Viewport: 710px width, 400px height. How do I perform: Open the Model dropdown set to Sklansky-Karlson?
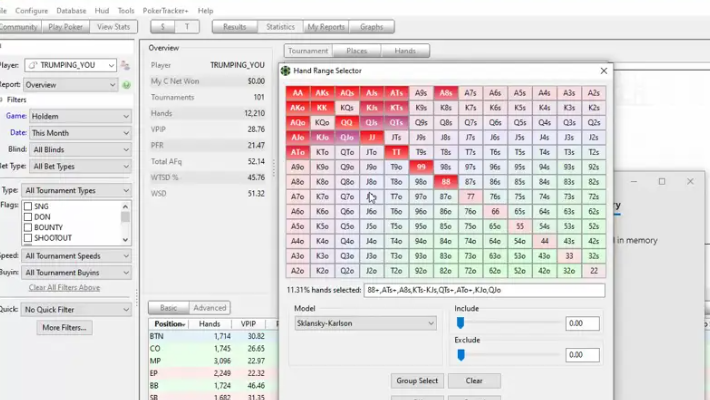pos(365,323)
